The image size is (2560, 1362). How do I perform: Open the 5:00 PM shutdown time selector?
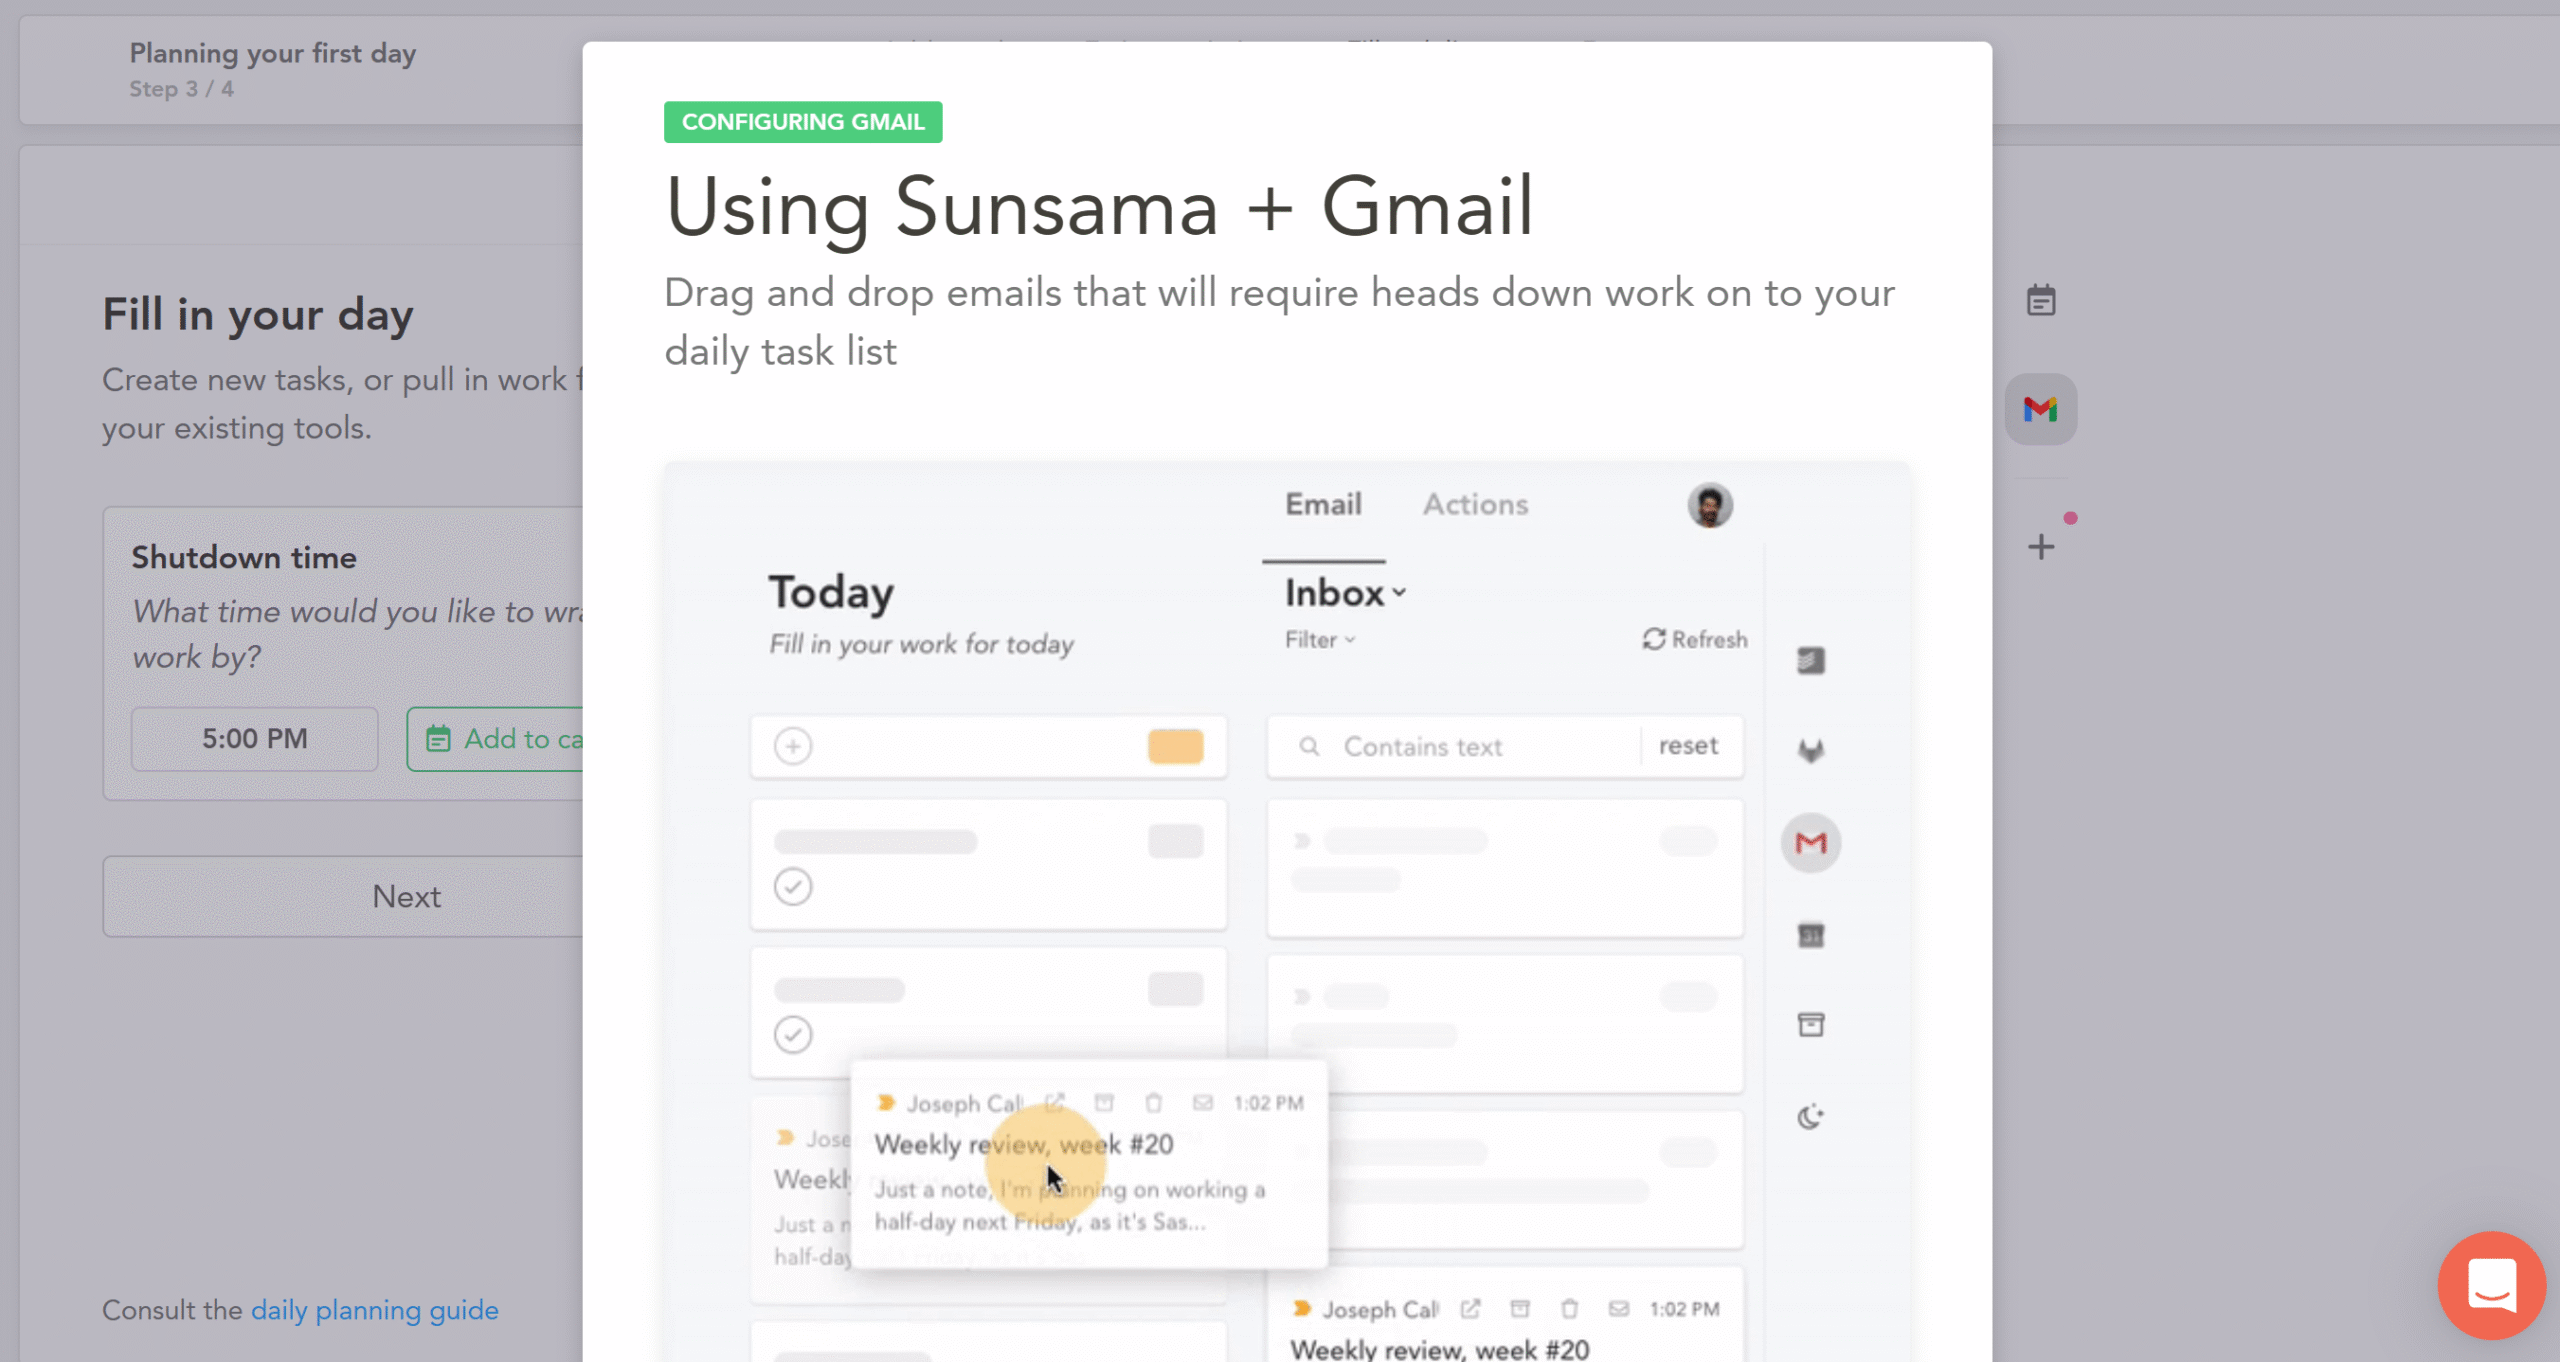pos(255,739)
